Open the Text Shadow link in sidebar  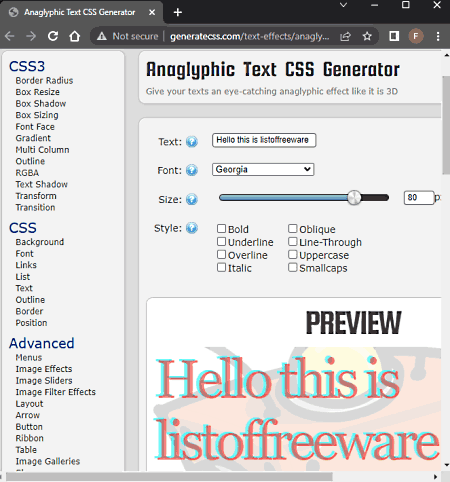coord(42,184)
